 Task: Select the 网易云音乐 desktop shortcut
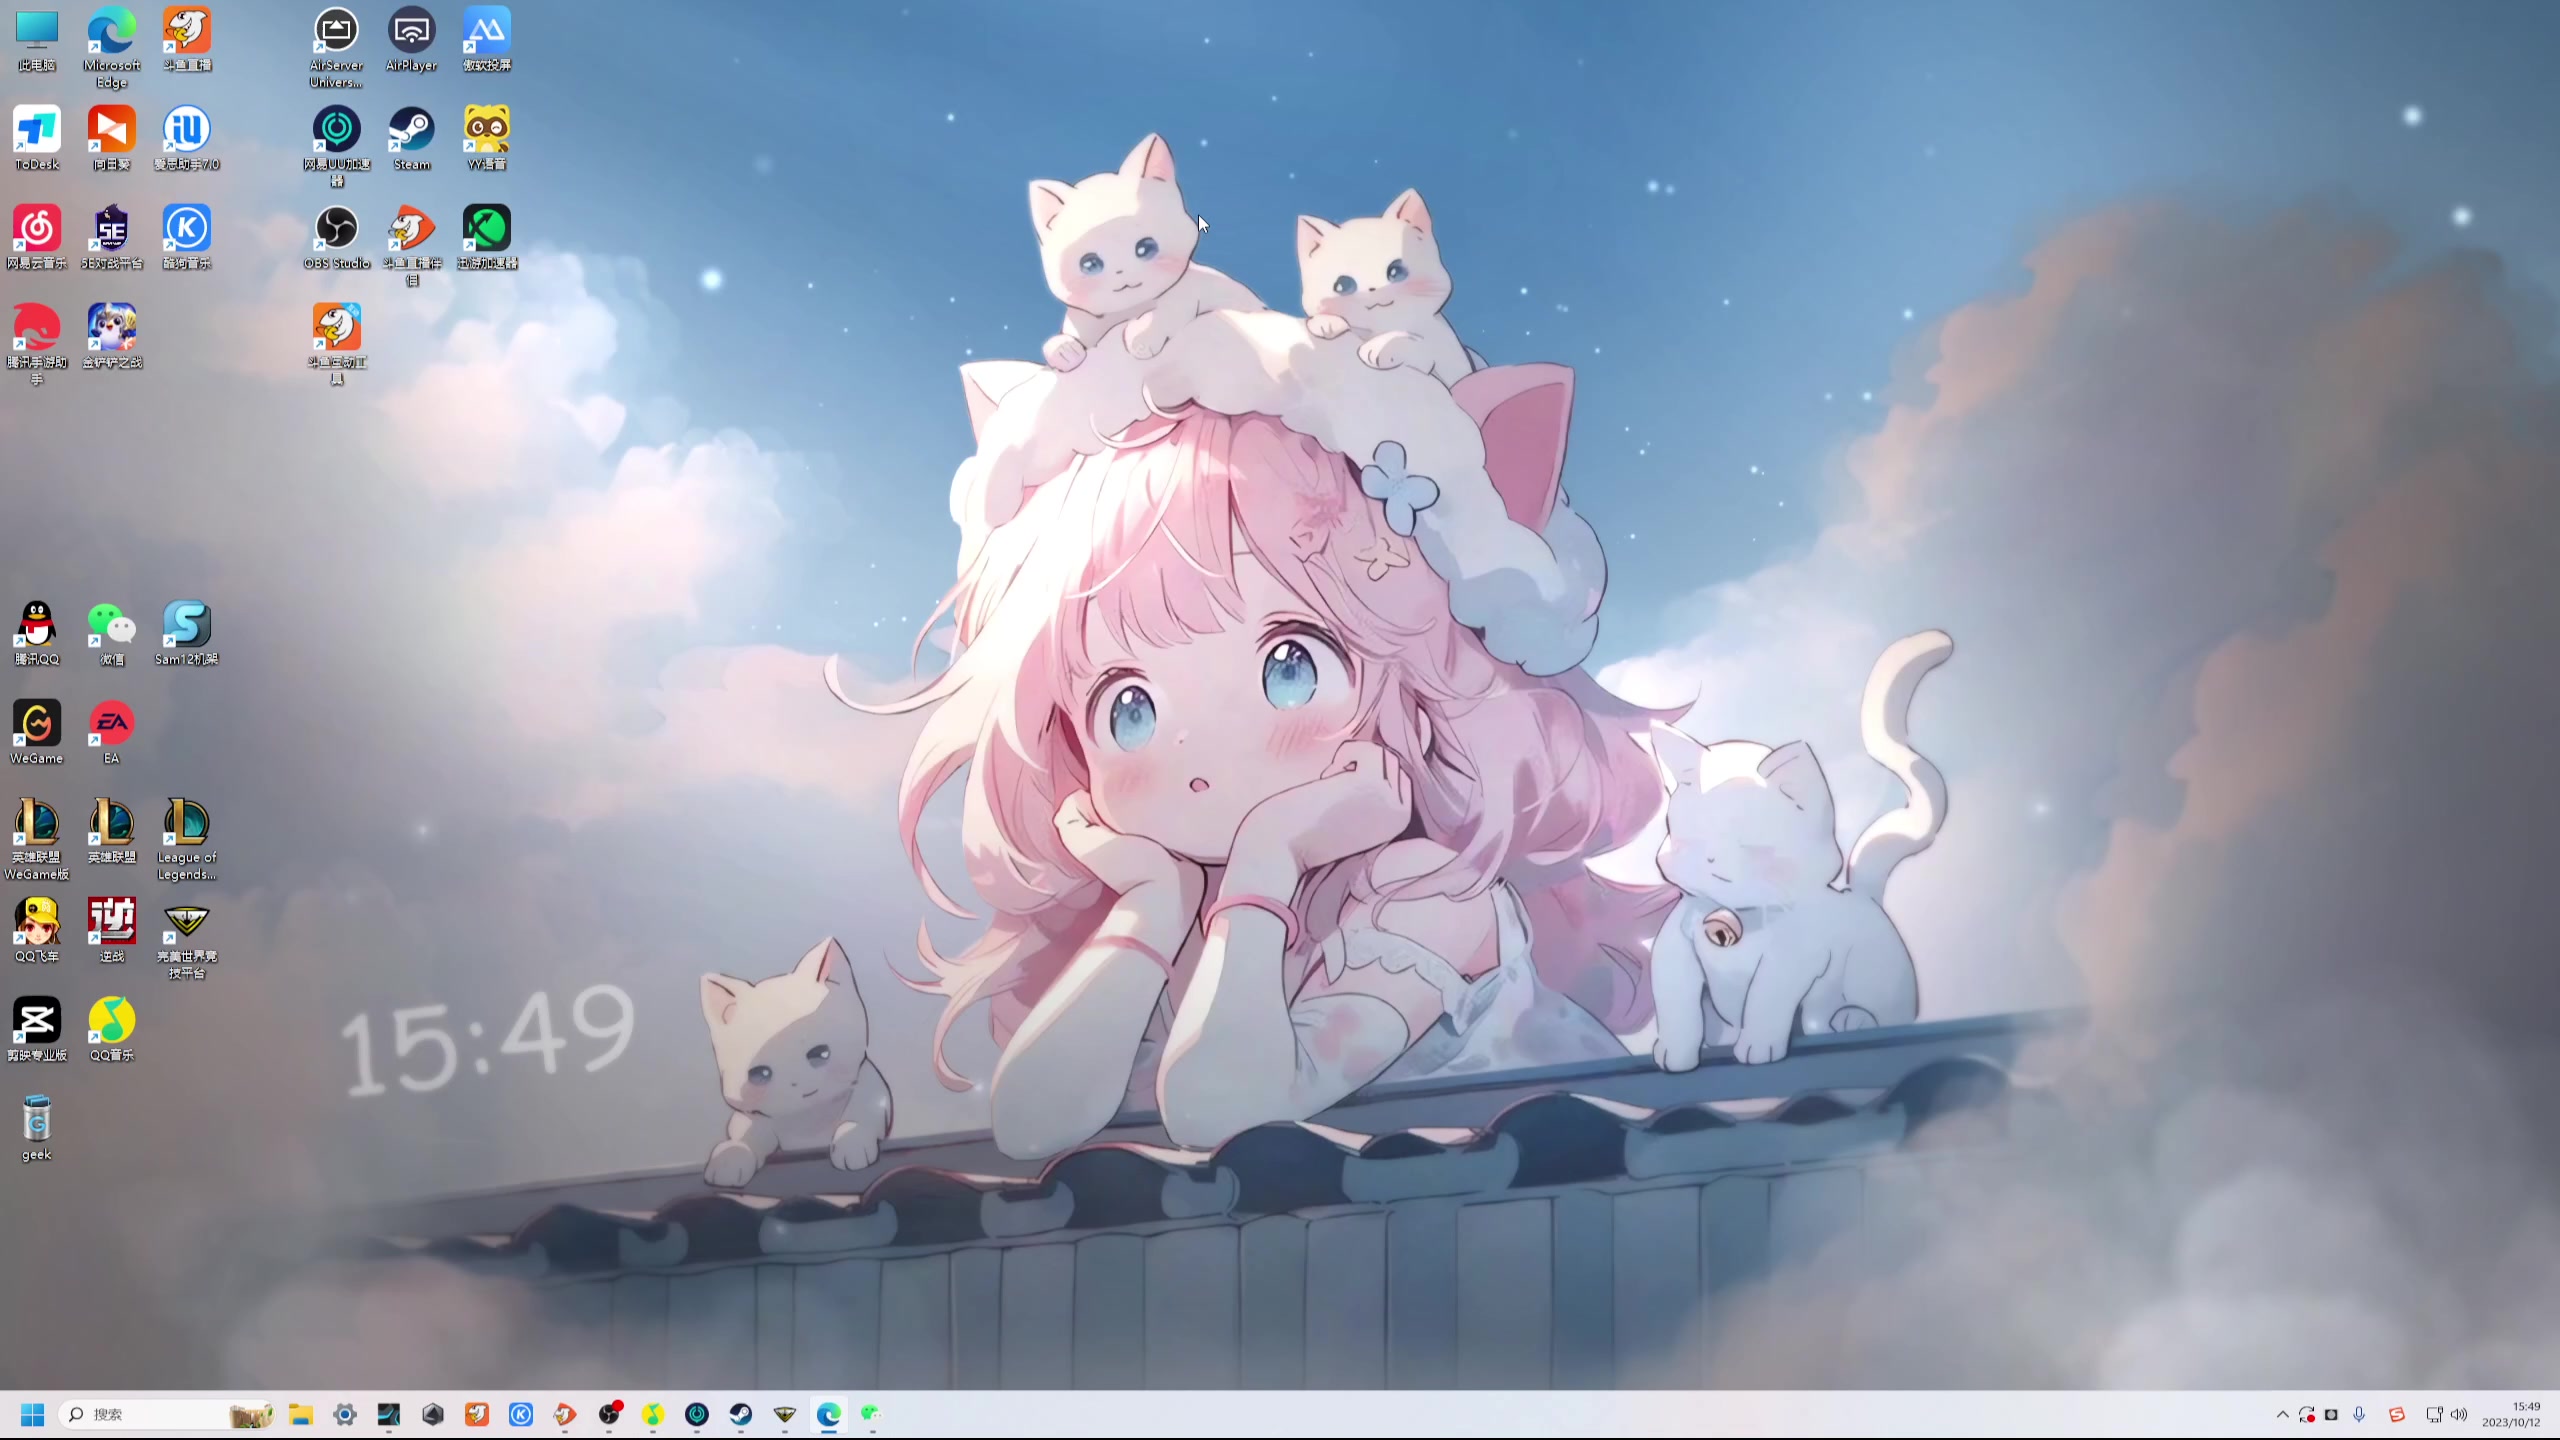(37, 238)
